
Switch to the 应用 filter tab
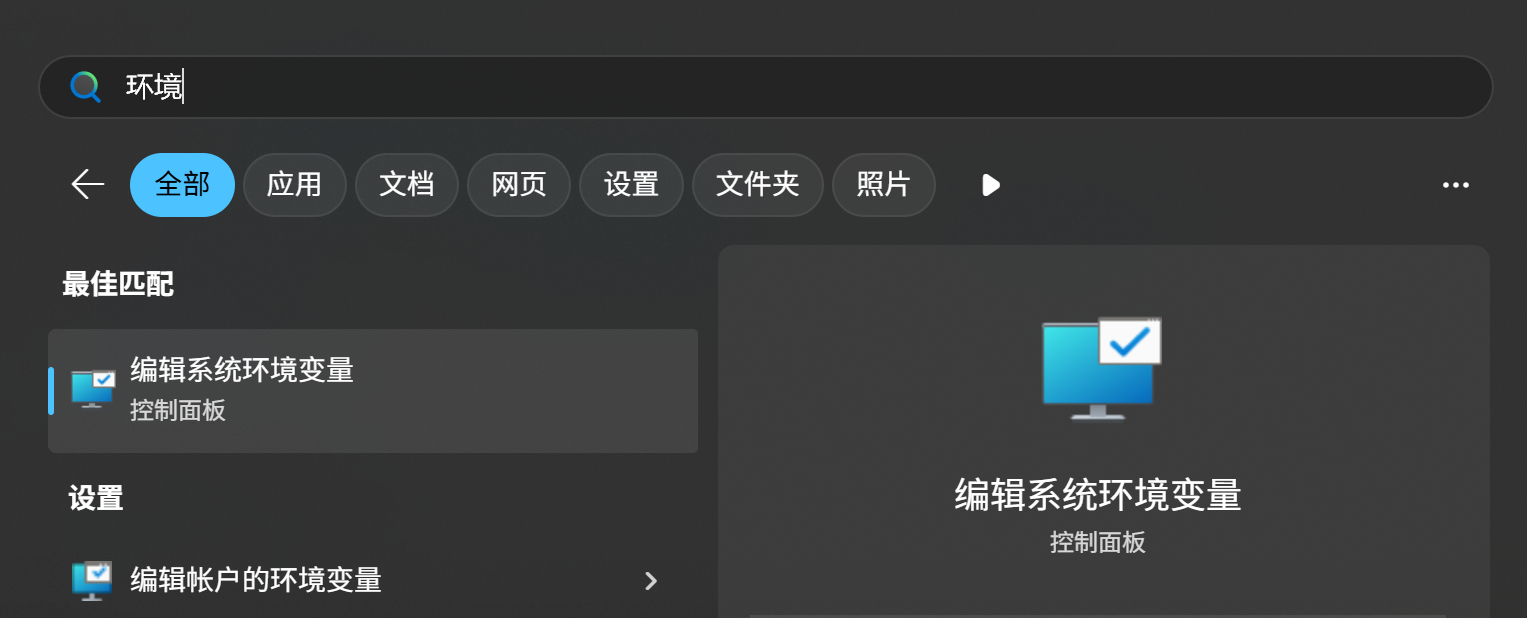[x=295, y=185]
